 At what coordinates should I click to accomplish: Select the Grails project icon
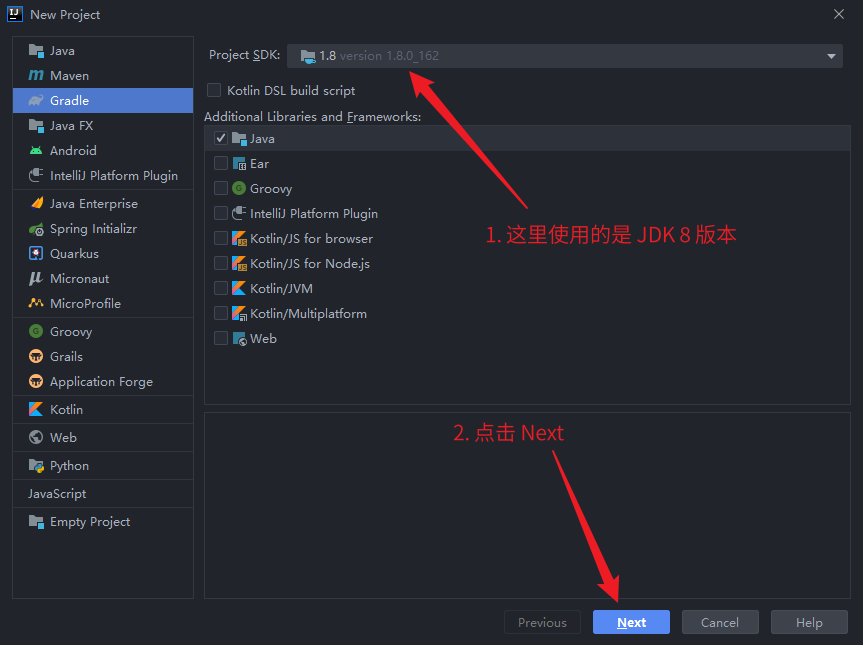click(x=36, y=357)
